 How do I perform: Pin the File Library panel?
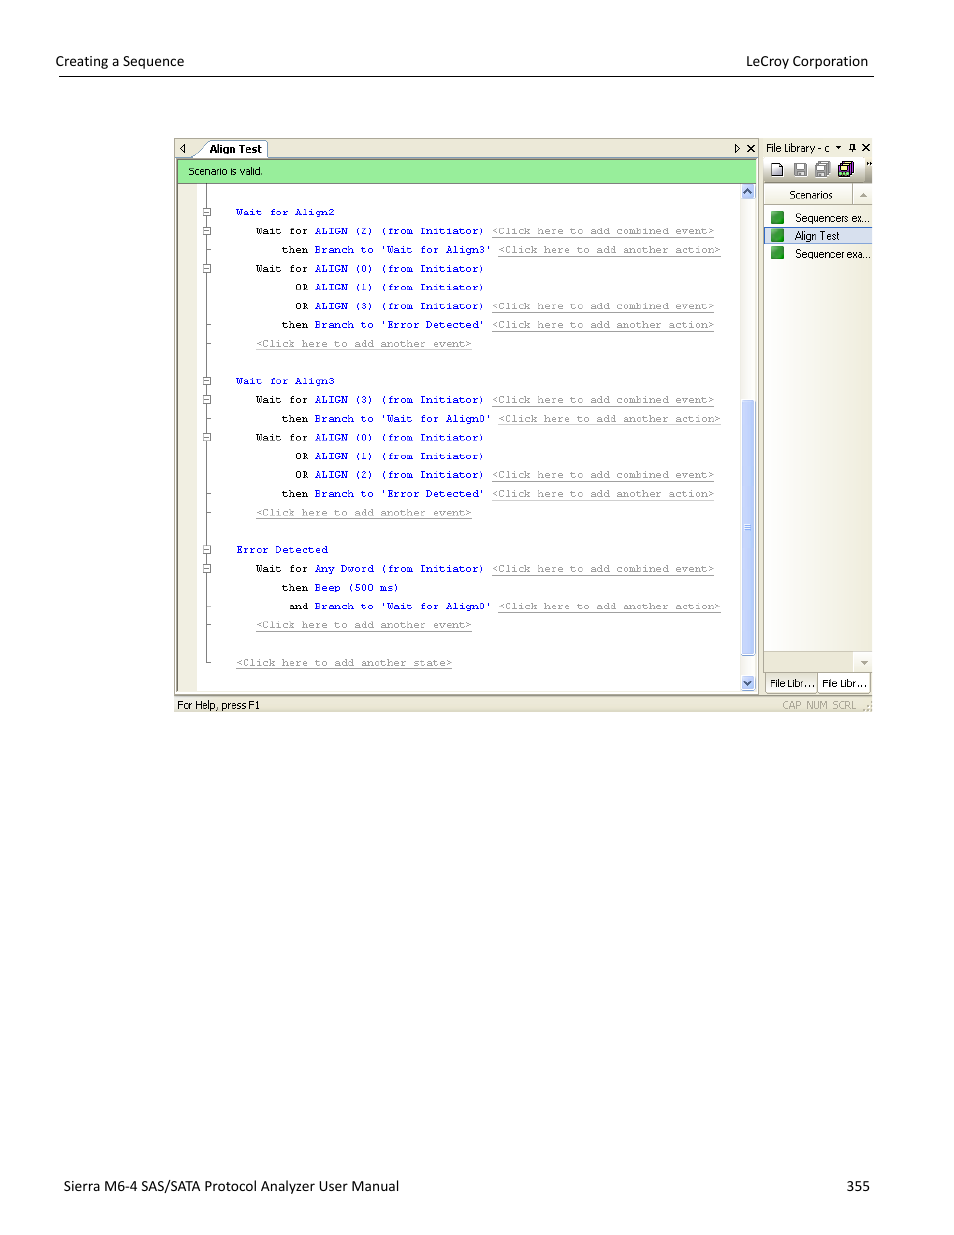tap(852, 148)
